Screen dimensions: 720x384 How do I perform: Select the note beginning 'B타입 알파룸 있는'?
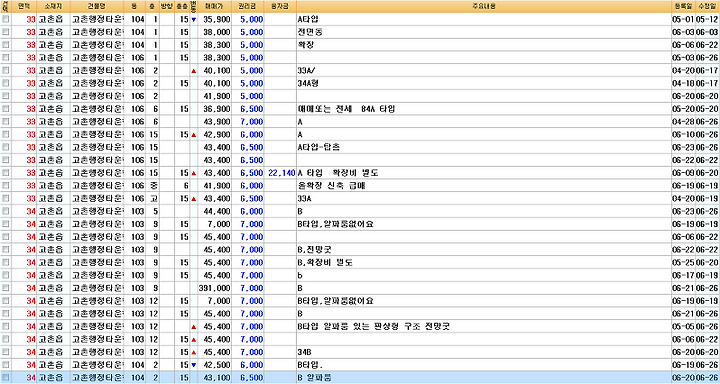click(484, 327)
